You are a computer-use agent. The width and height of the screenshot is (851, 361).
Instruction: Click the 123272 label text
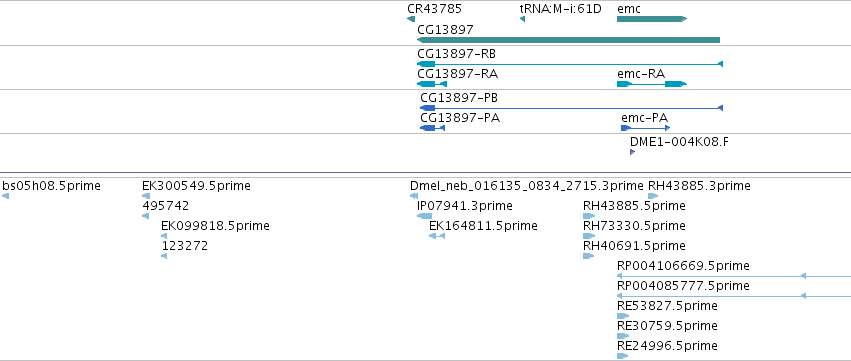click(185, 246)
